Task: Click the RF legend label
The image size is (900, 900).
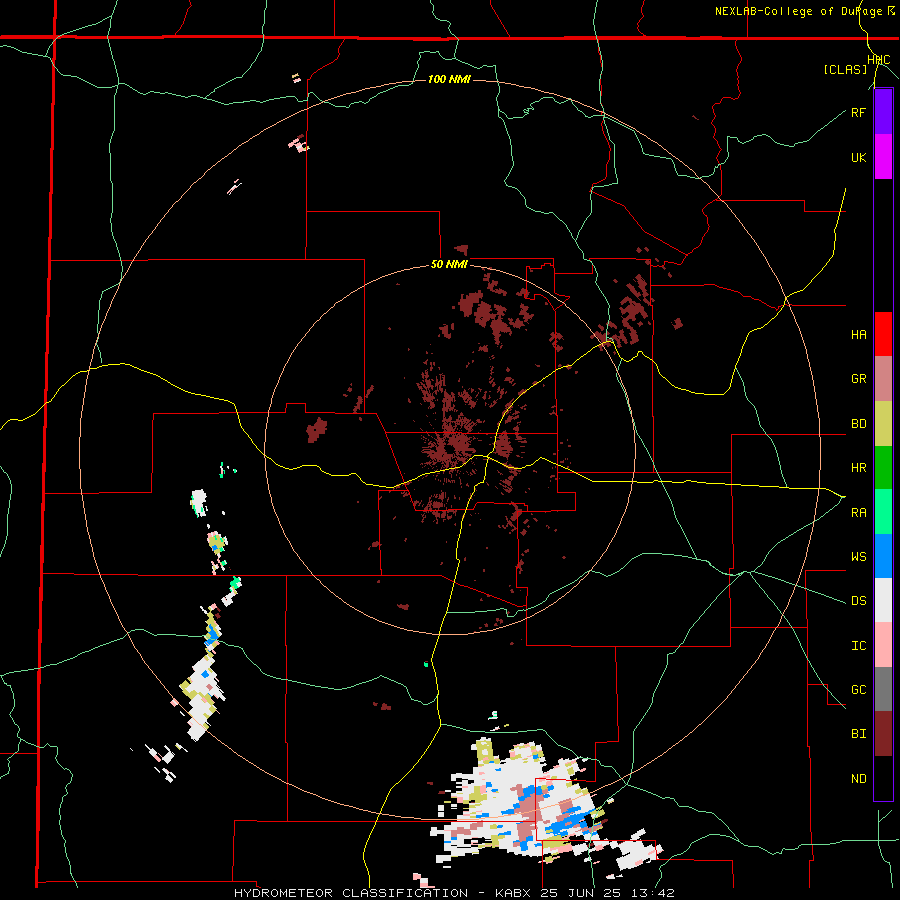Action: click(858, 112)
